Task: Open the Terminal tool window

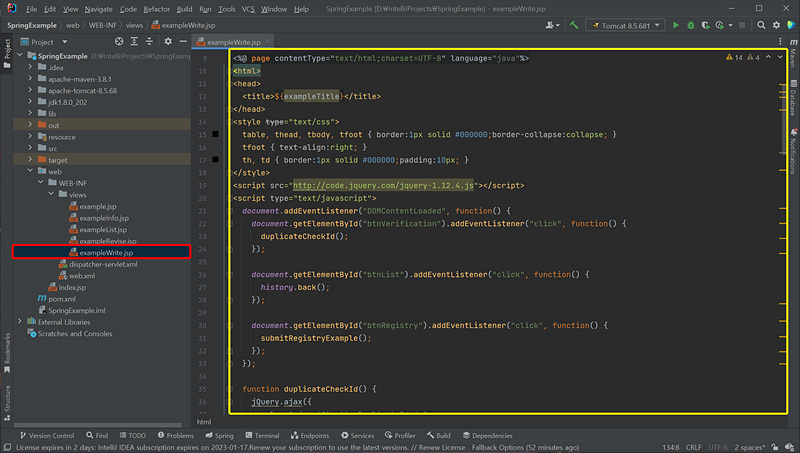Action: click(262, 435)
